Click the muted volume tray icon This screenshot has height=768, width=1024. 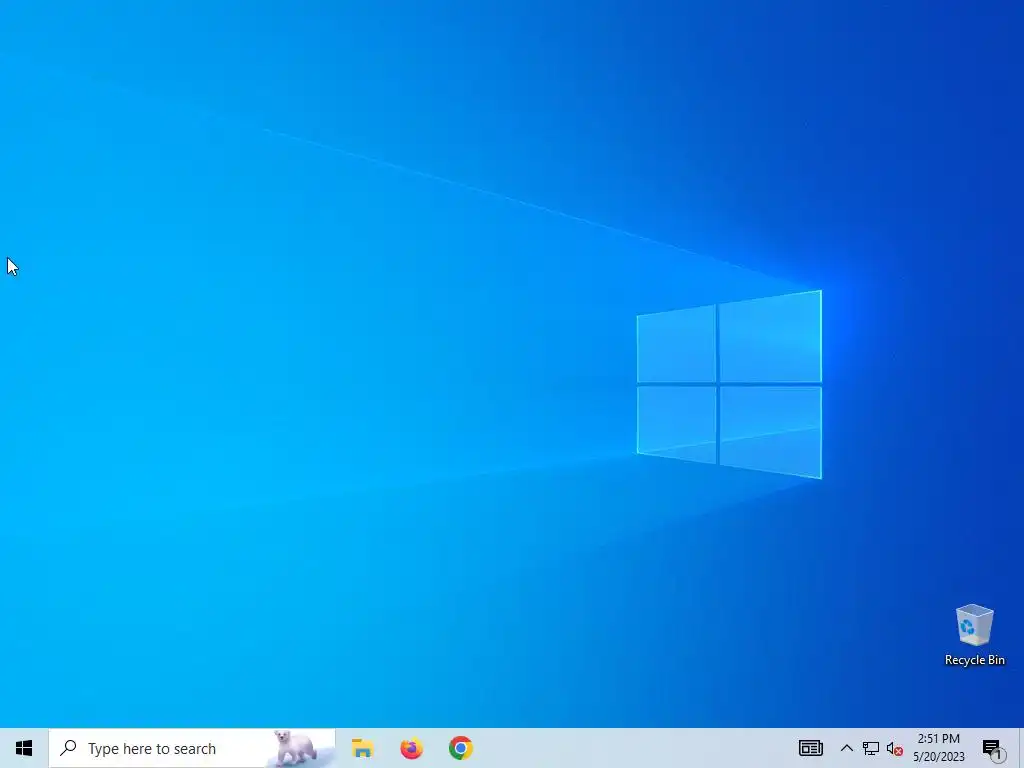[x=895, y=749]
